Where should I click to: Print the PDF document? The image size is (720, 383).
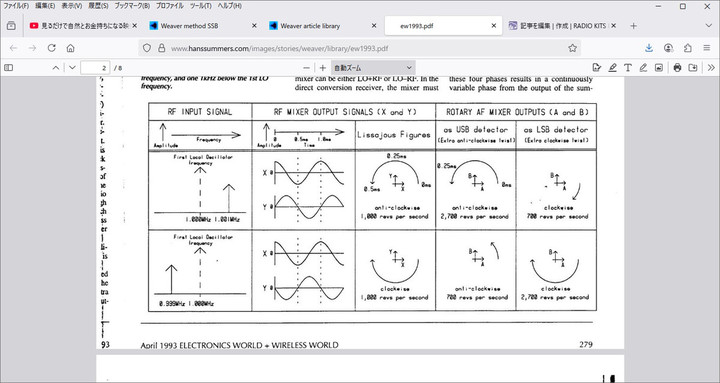point(677,68)
